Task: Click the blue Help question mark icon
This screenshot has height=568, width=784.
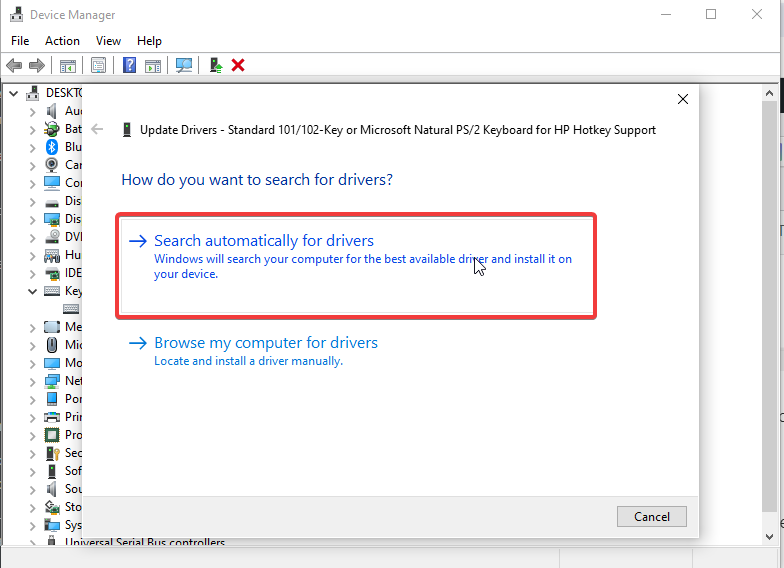Action: (x=130, y=66)
